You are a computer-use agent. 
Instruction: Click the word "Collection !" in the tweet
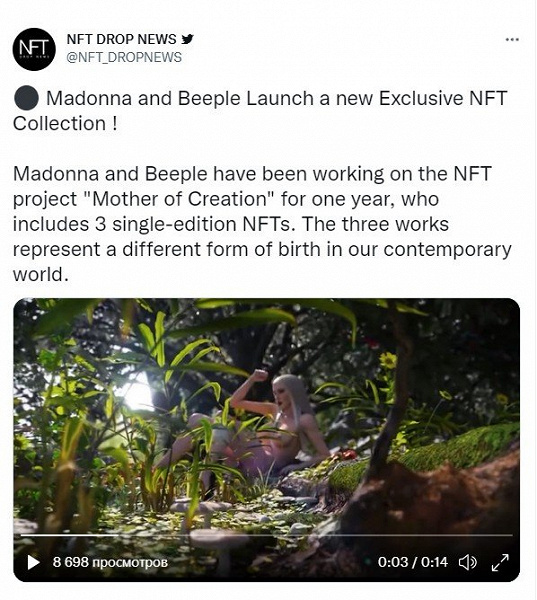(65, 124)
